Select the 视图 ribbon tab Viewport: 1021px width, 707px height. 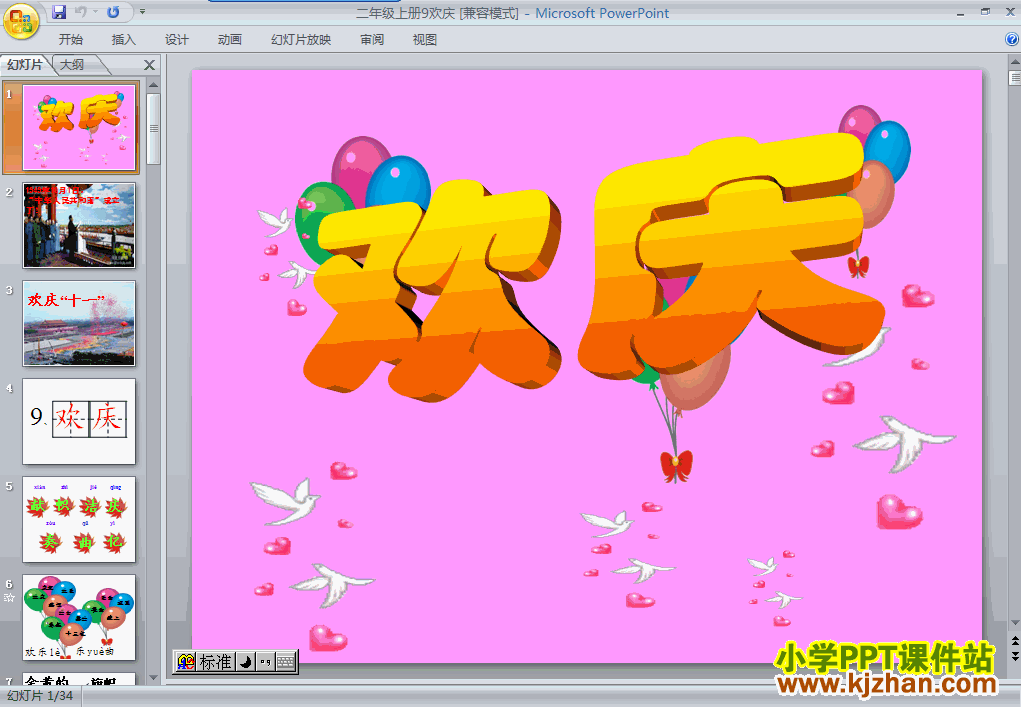(x=425, y=40)
